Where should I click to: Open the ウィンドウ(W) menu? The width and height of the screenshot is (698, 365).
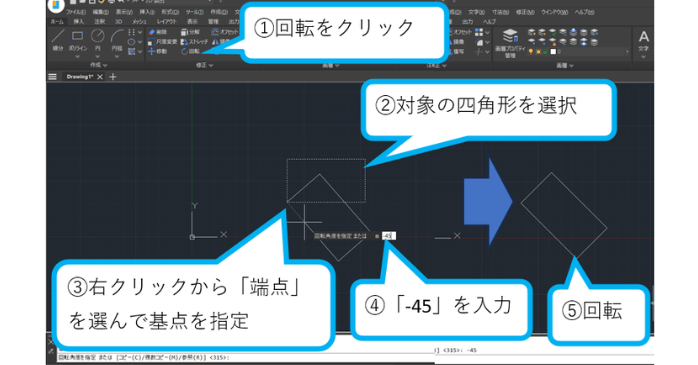(x=555, y=12)
